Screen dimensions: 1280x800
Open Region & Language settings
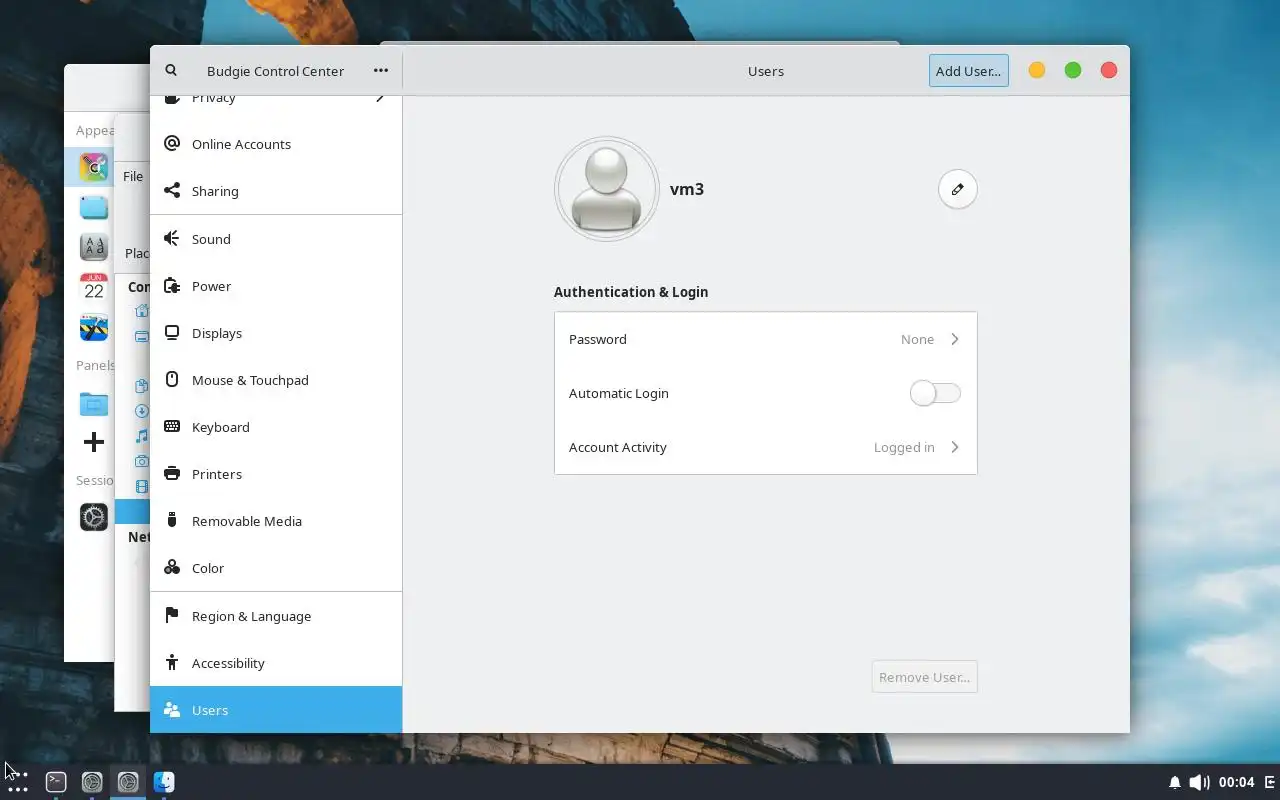pyautogui.click(x=276, y=616)
